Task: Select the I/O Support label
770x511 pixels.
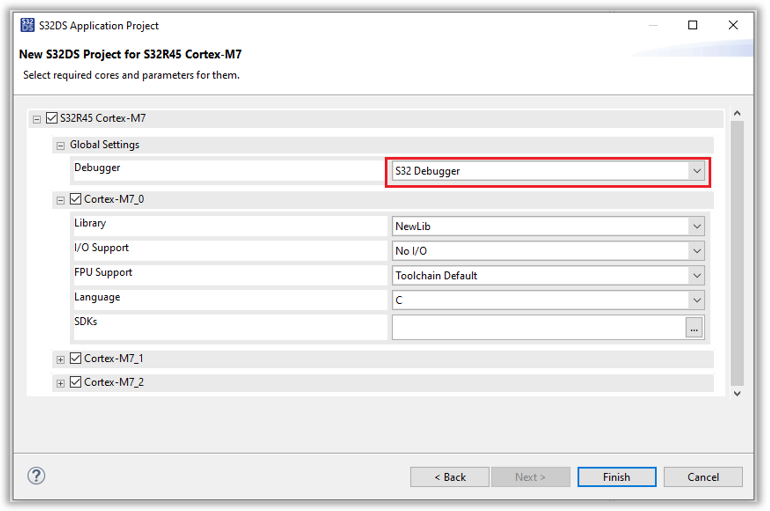Action: coord(101,247)
